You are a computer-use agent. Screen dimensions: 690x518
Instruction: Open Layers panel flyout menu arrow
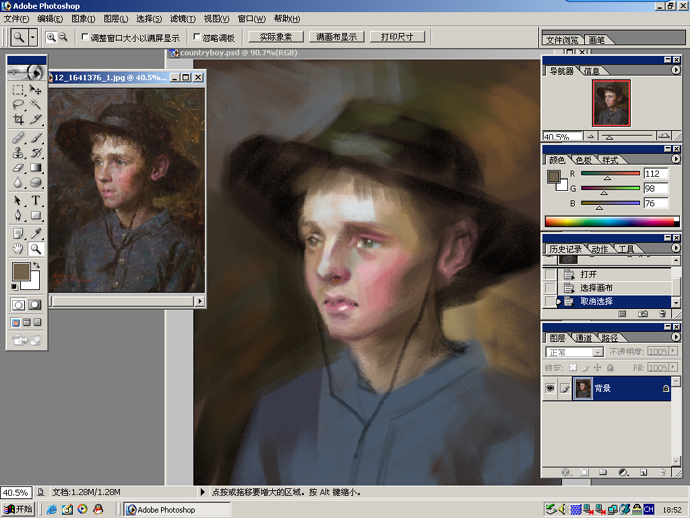tap(675, 337)
